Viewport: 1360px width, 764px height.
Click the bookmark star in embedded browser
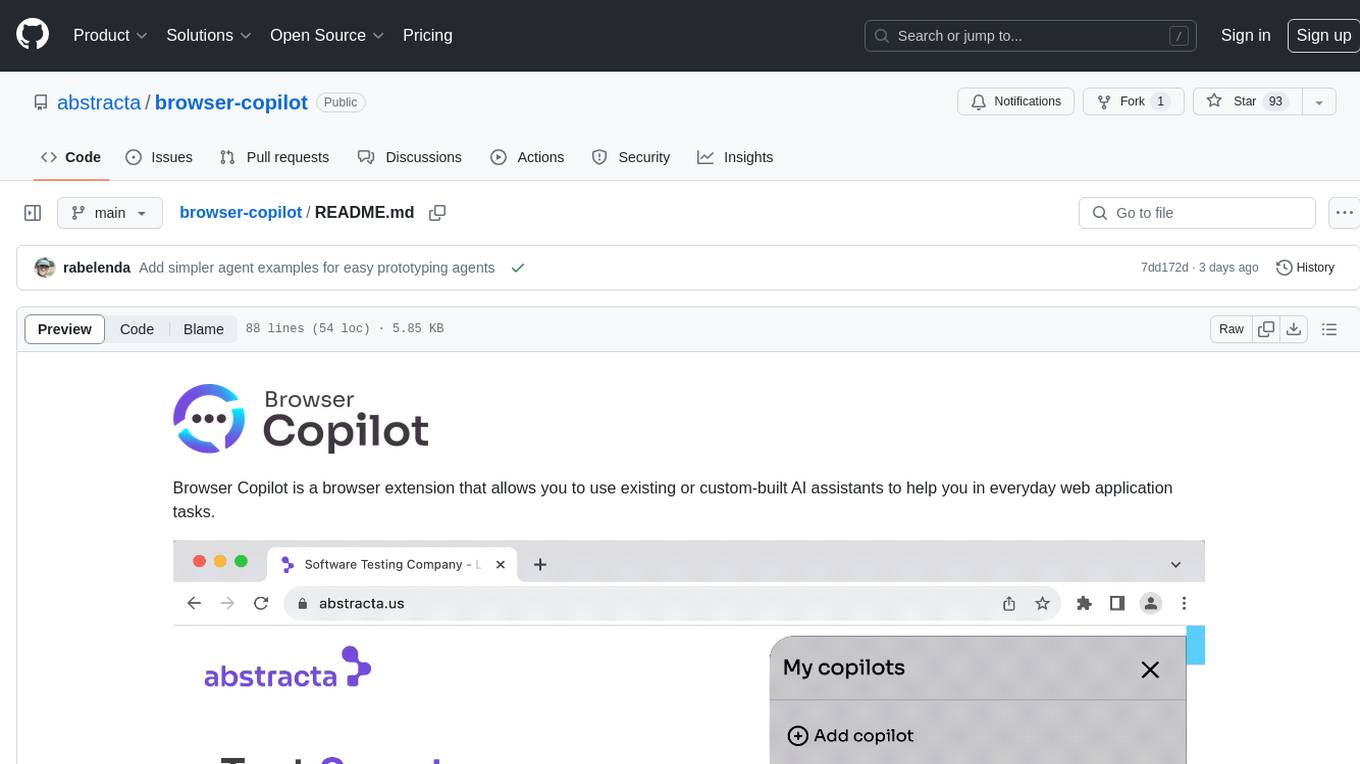click(1042, 603)
